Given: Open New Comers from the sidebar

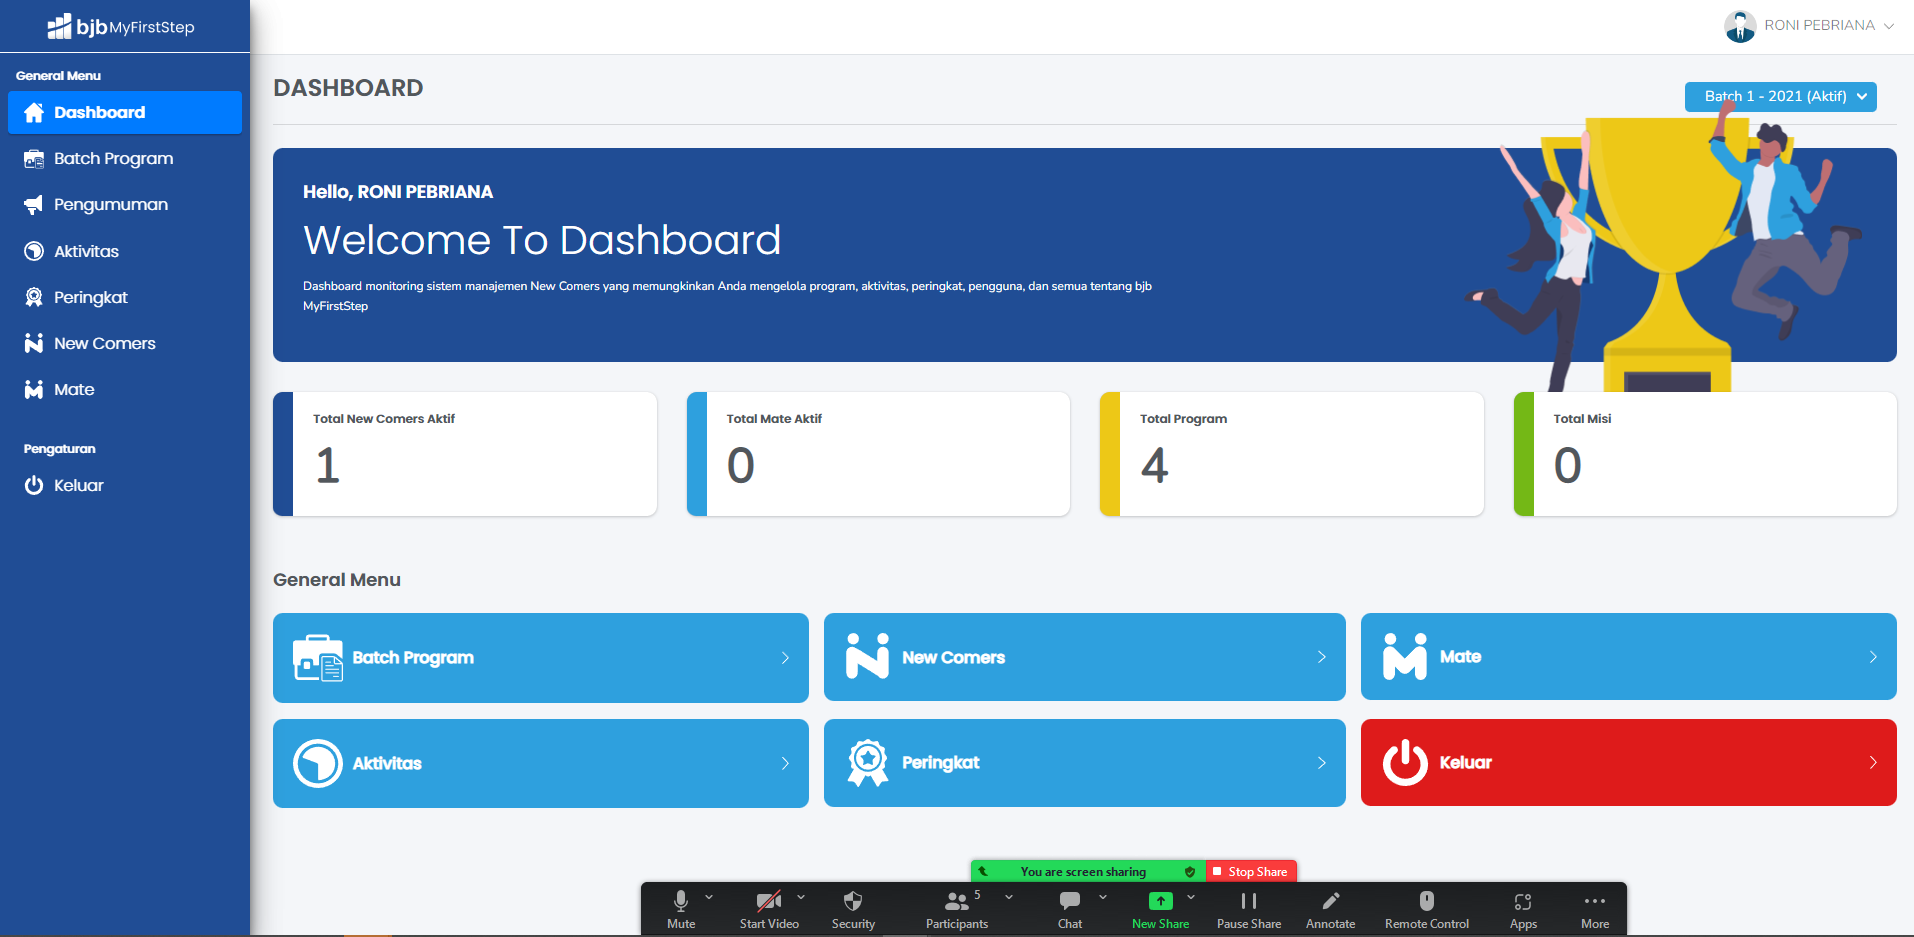Looking at the screenshot, I should [125, 343].
